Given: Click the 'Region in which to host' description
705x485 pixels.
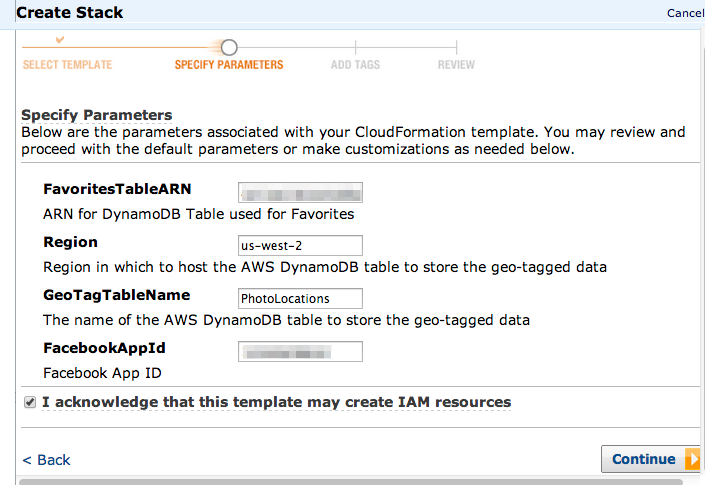Looking at the screenshot, I should (325, 267).
